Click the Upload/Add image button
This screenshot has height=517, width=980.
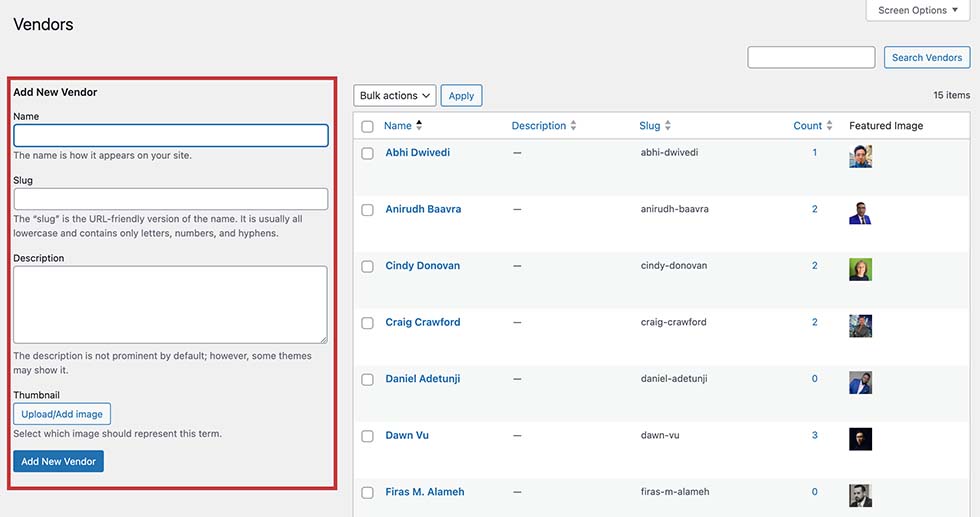[x=62, y=414]
